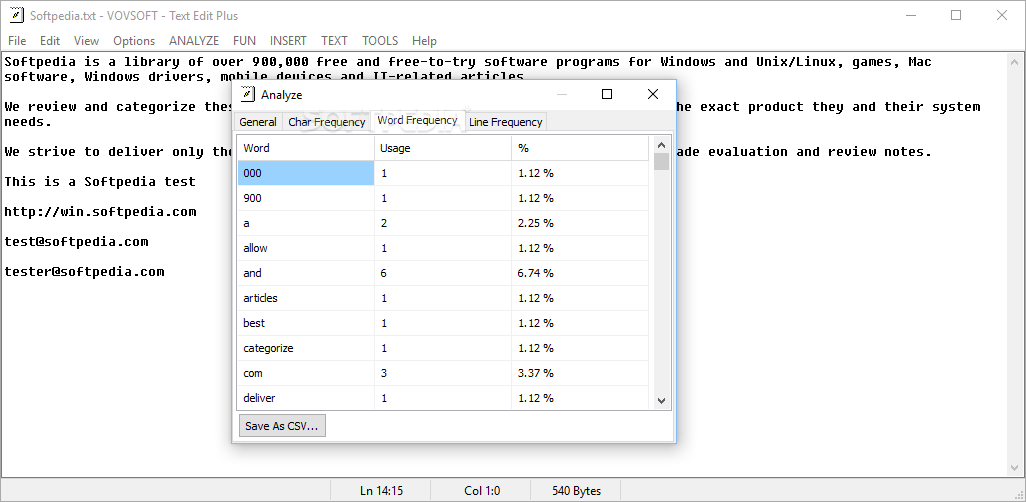Open the Options menu
This screenshot has width=1026, height=502.
134,41
